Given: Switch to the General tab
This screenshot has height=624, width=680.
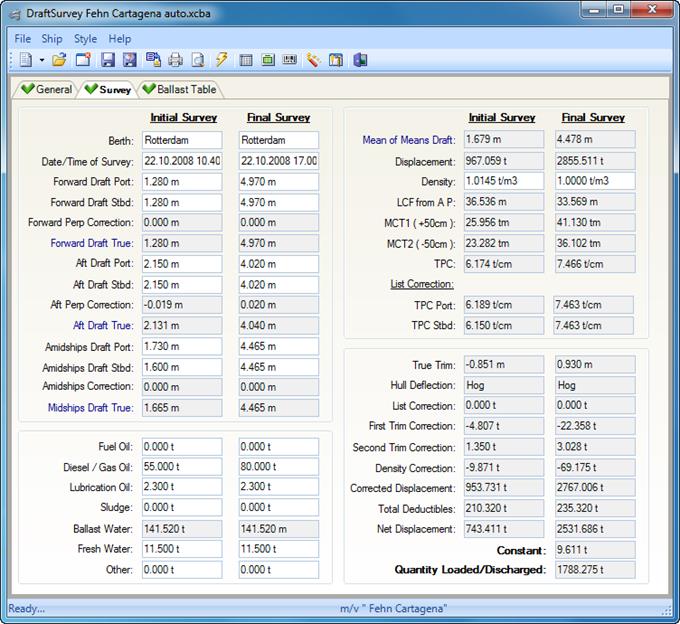Looking at the screenshot, I should 46,89.
